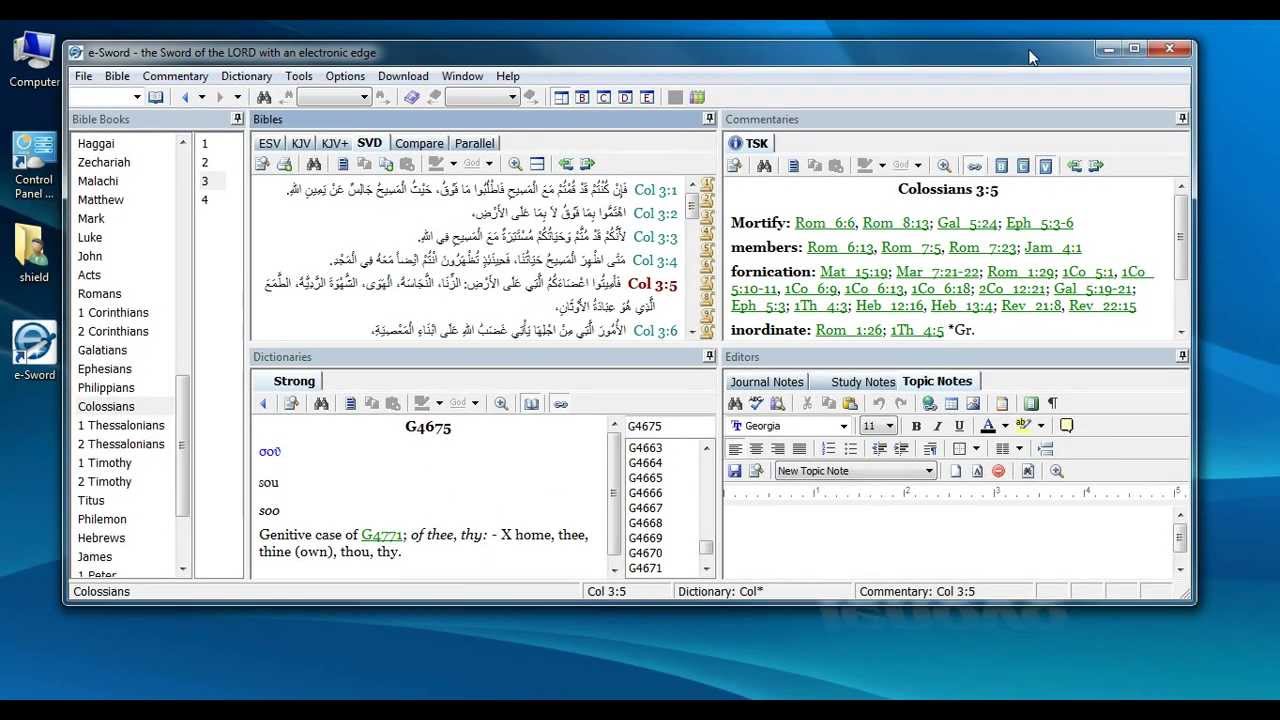
Task: Click the Bibles panel zoom magnifier icon
Action: (515, 164)
